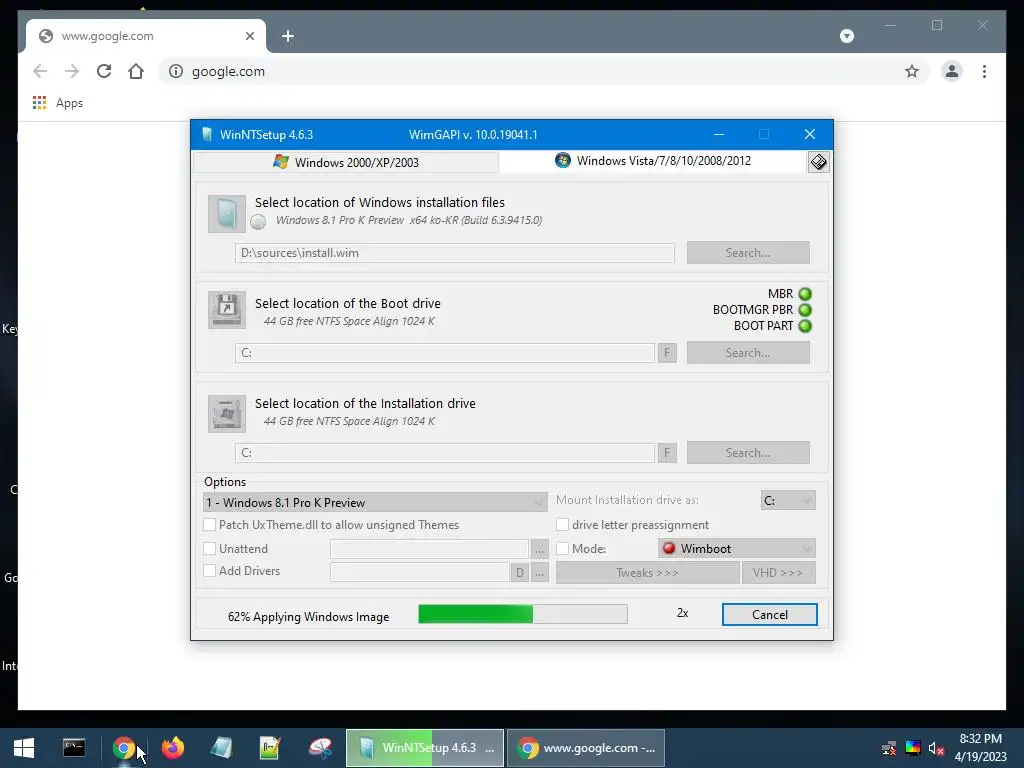The height and width of the screenshot is (768, 1024).
Task: Reload the google.com page
Action: click(104, 71)
